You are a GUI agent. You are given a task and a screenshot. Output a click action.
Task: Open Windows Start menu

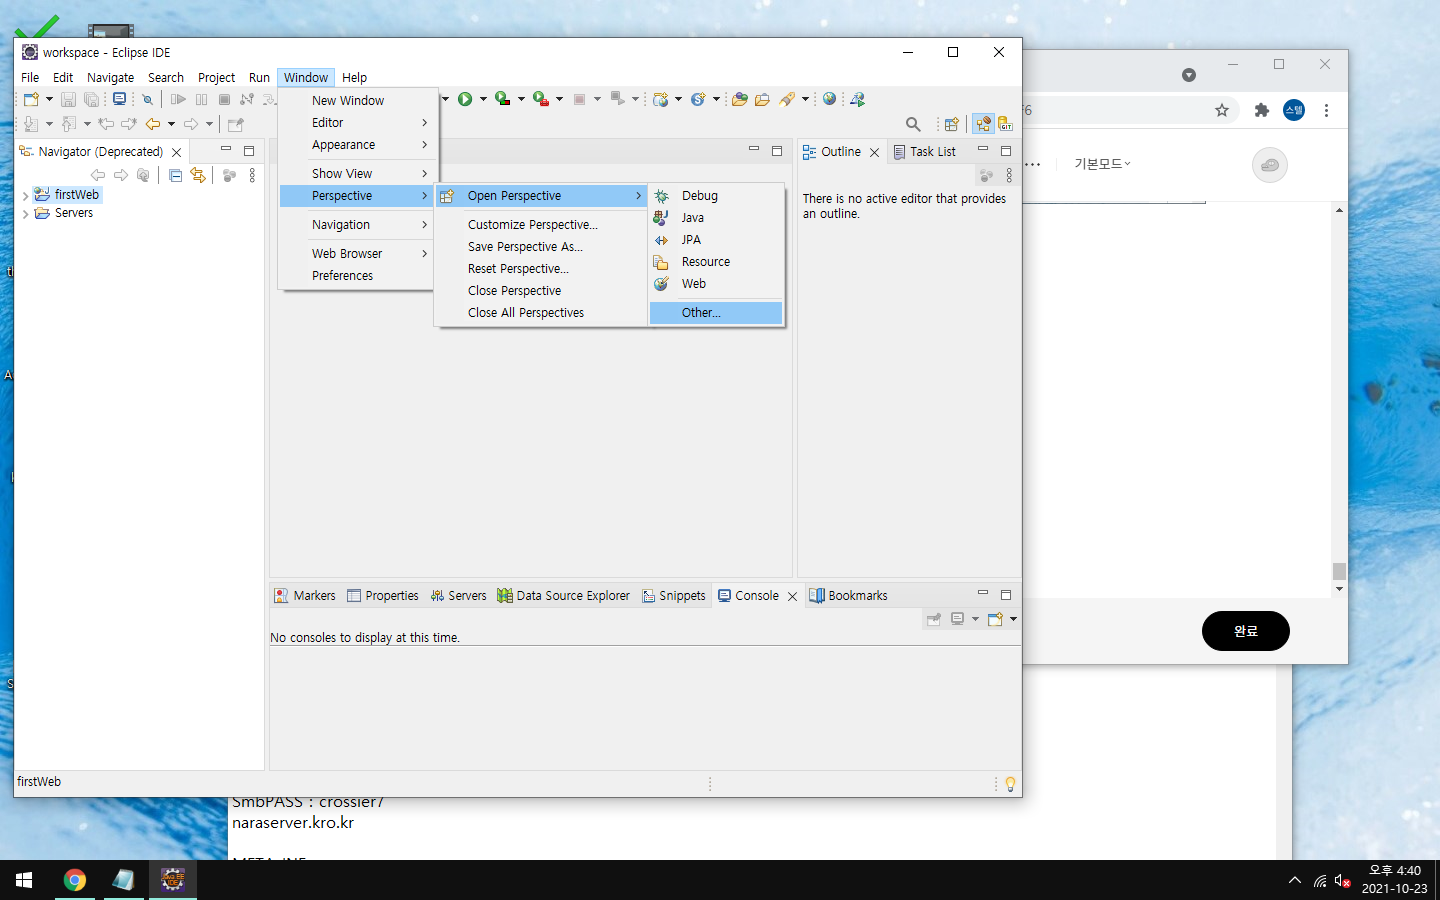click(x=24, y=880)
